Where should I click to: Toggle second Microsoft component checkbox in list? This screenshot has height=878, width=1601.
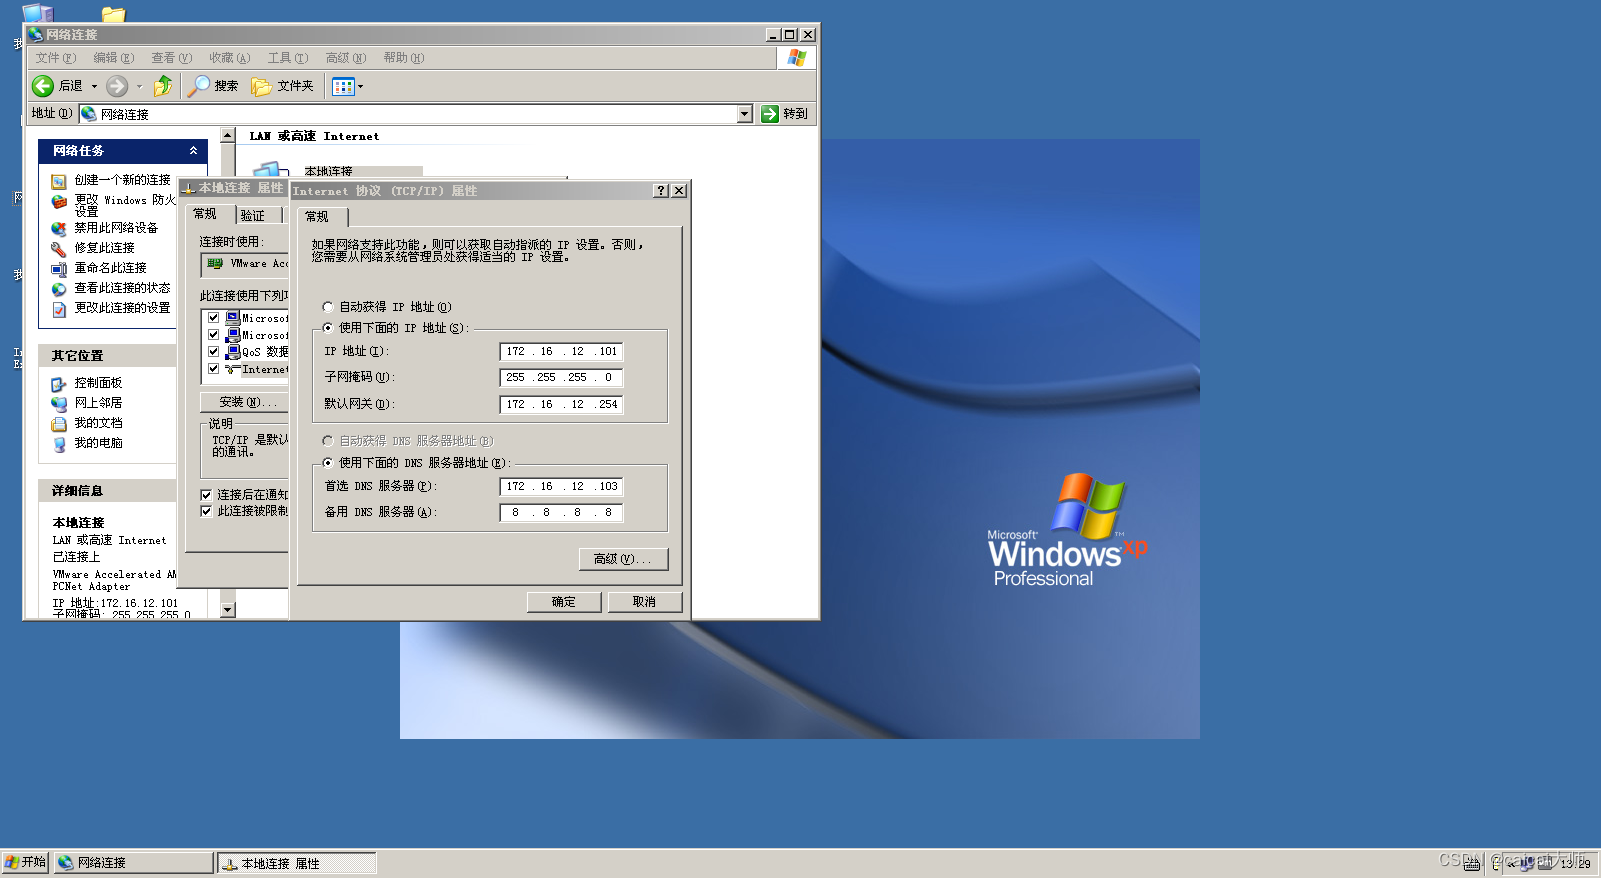213,335
